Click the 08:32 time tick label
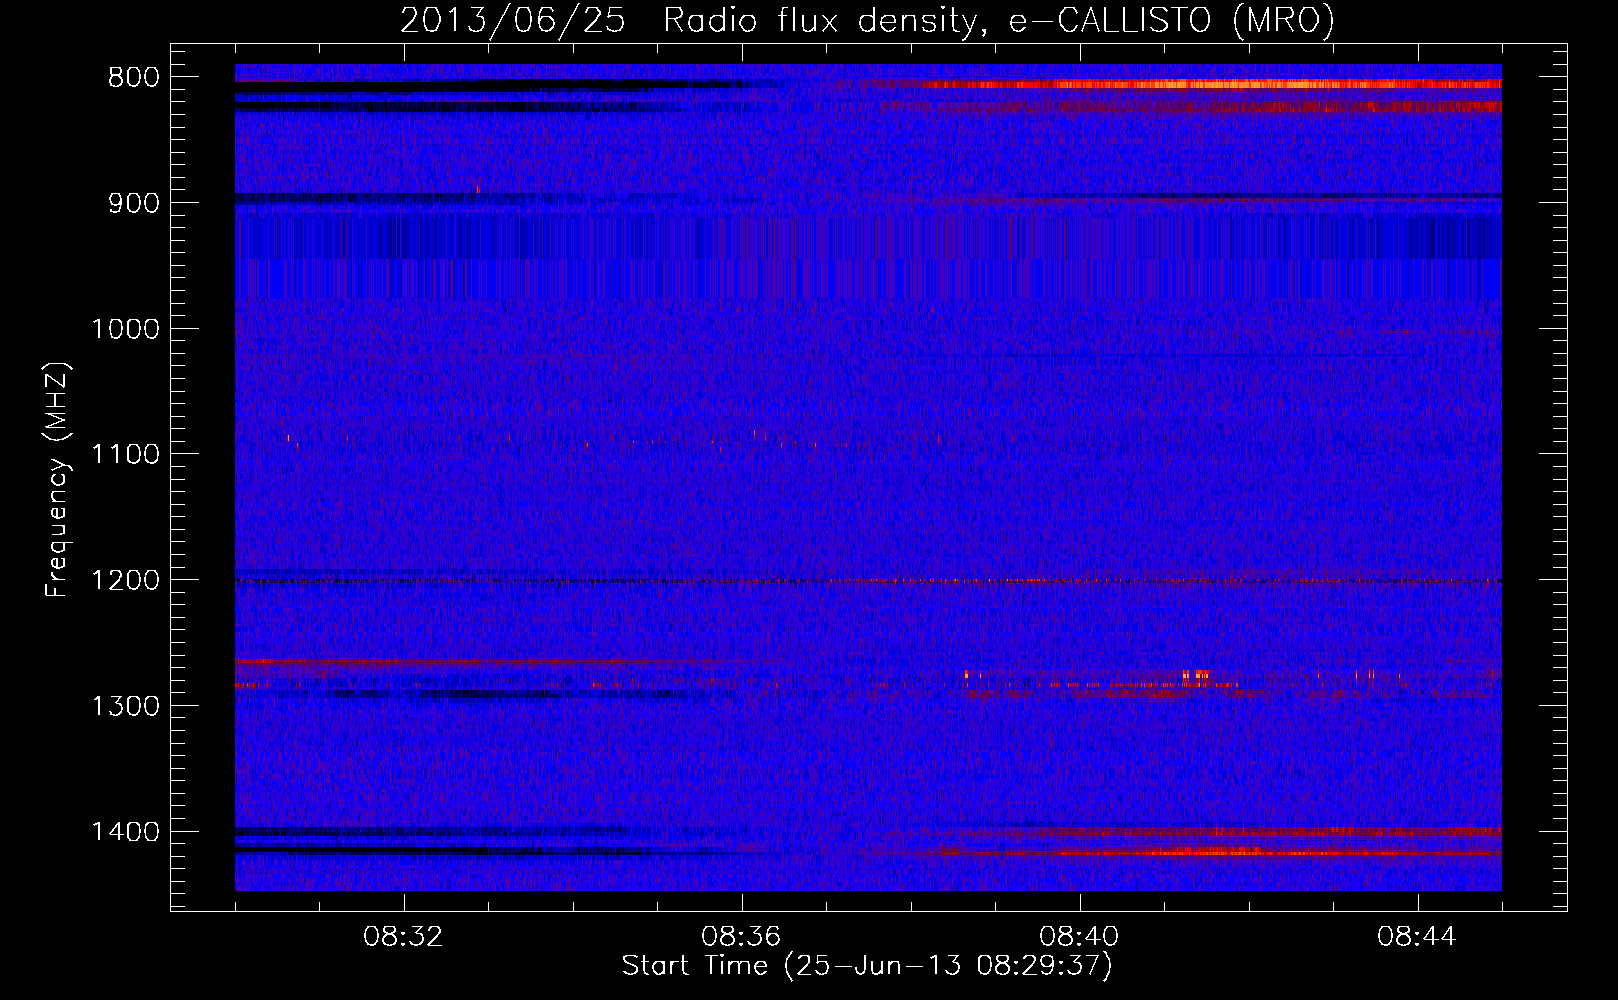The image size is (1618, 1000). (403, 937)
